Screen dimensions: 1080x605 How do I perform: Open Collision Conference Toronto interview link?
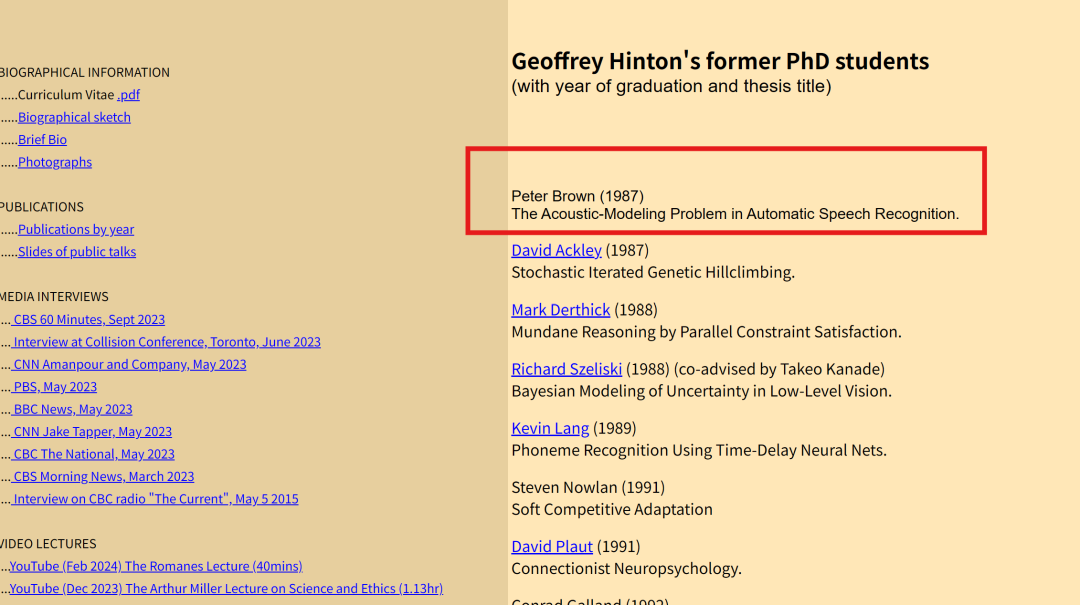click(x=167, y=342)
